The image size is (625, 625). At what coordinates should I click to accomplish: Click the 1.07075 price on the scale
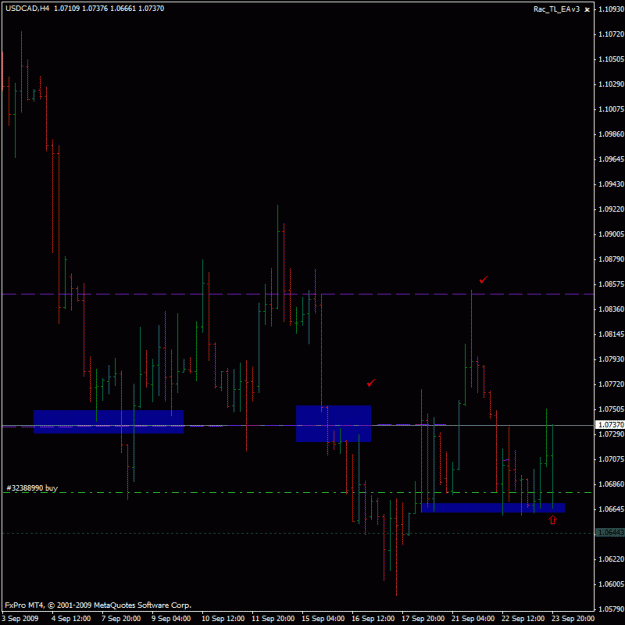(611, 460)
